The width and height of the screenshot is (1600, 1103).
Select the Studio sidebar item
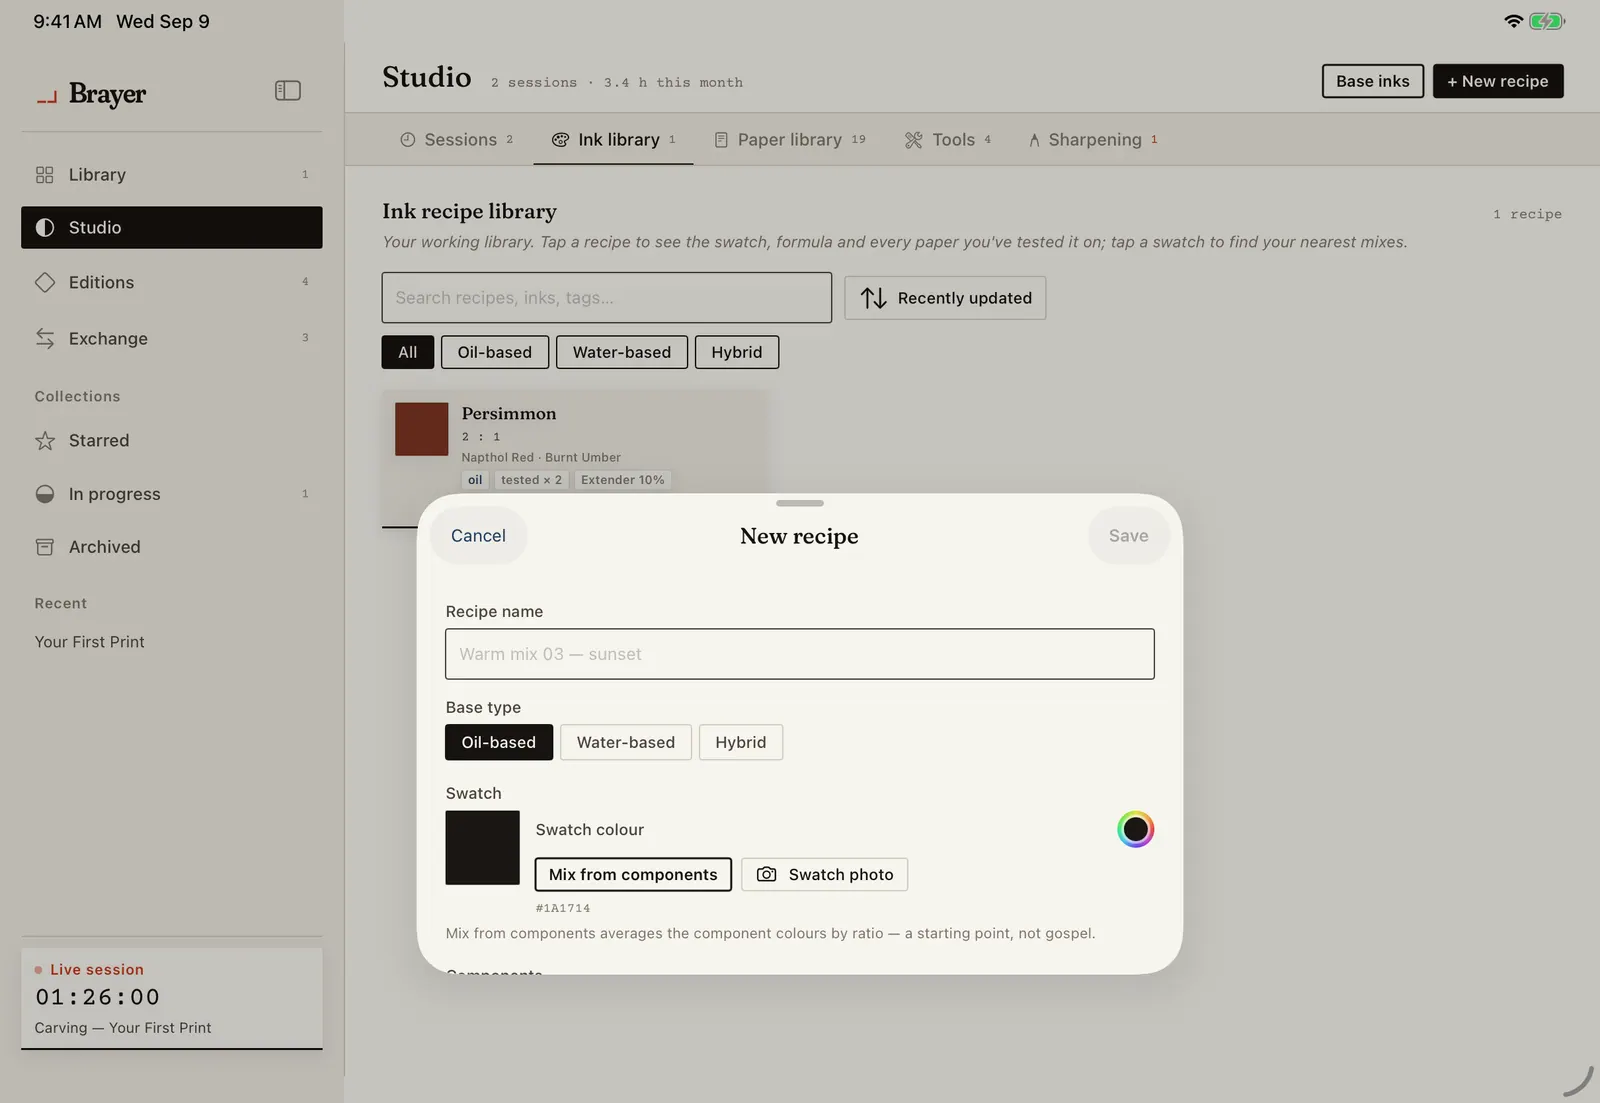(172, 228)
